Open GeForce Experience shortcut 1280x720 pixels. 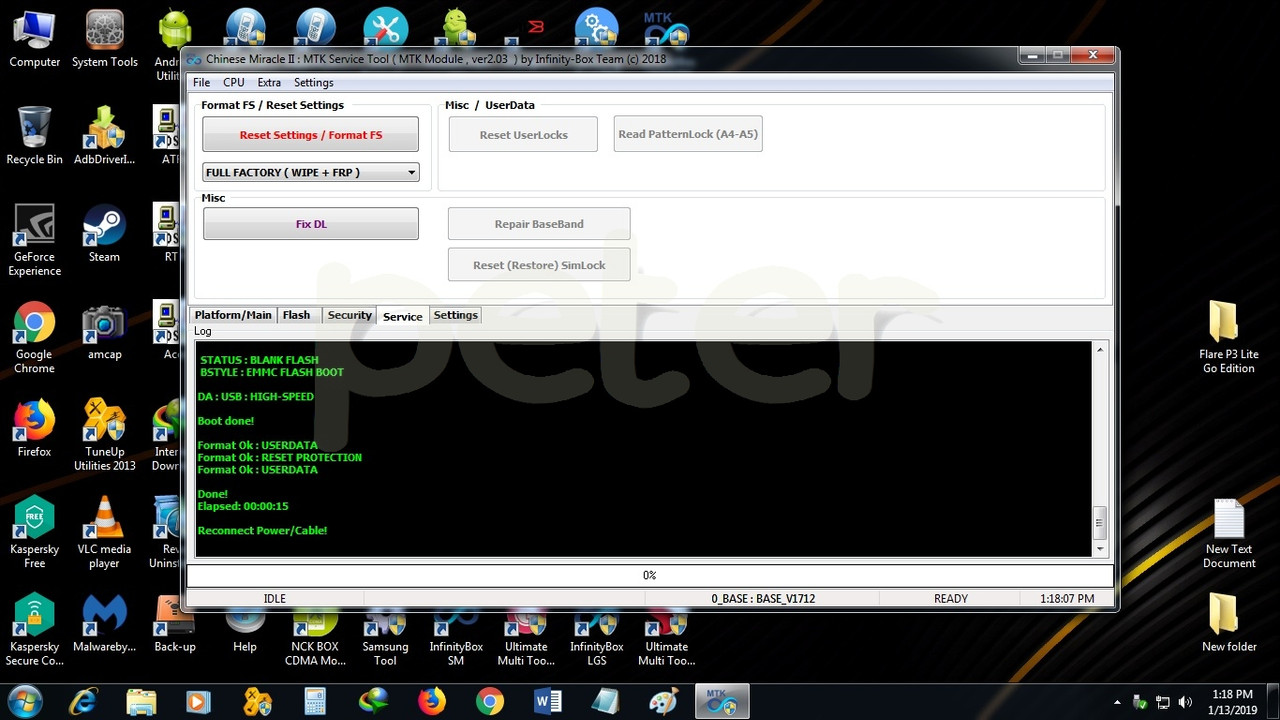[34, 241]
